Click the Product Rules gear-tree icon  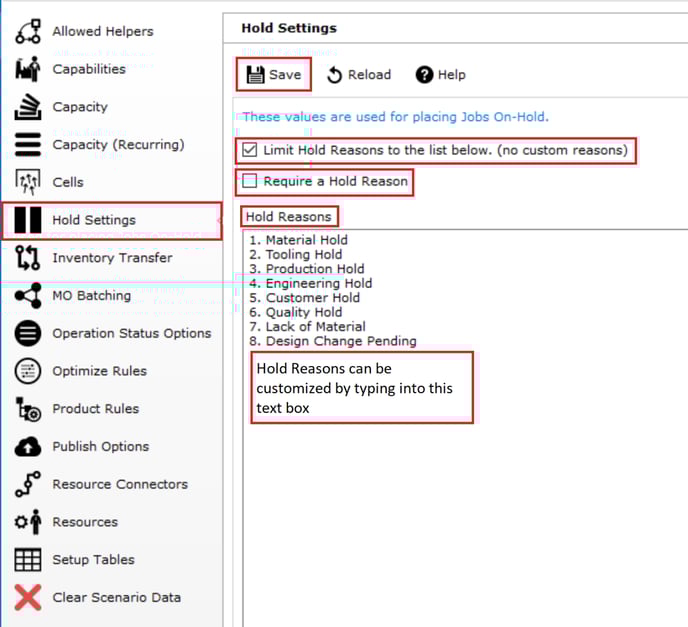pos(28,409)
